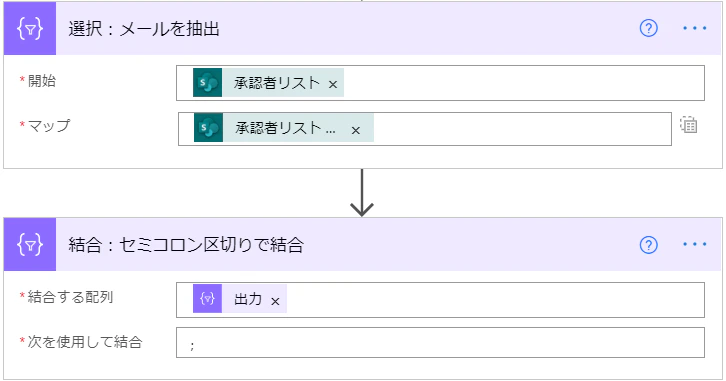Remove the 承認者リスト token from 開始 field

333,84
